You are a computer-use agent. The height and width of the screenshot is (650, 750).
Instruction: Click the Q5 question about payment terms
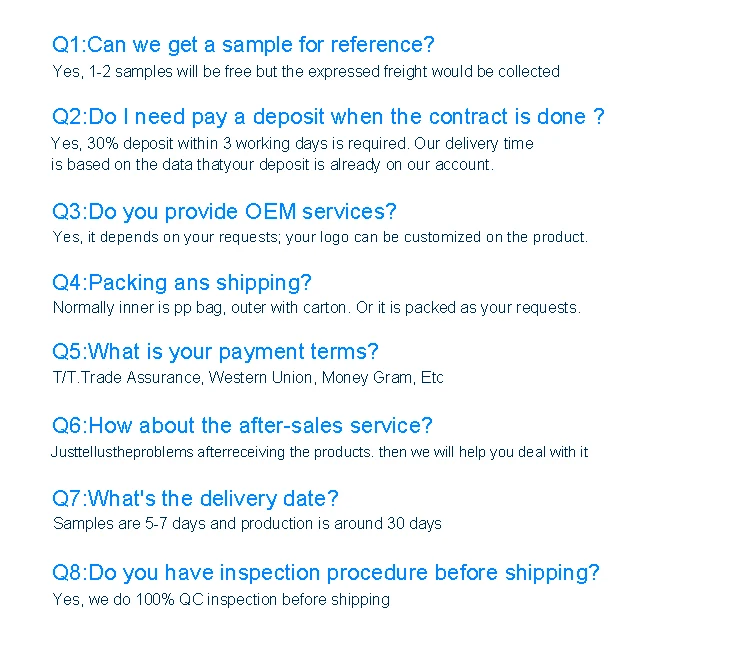[x=215, y=352]
